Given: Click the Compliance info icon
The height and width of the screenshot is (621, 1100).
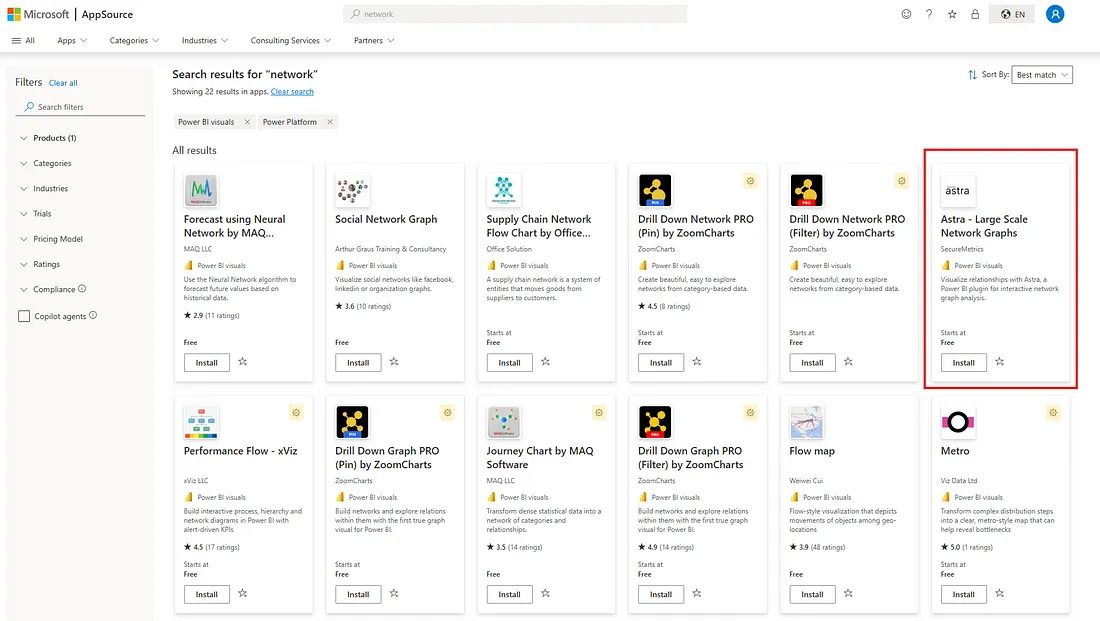Looking at the screenshot, I should [82, 288].
